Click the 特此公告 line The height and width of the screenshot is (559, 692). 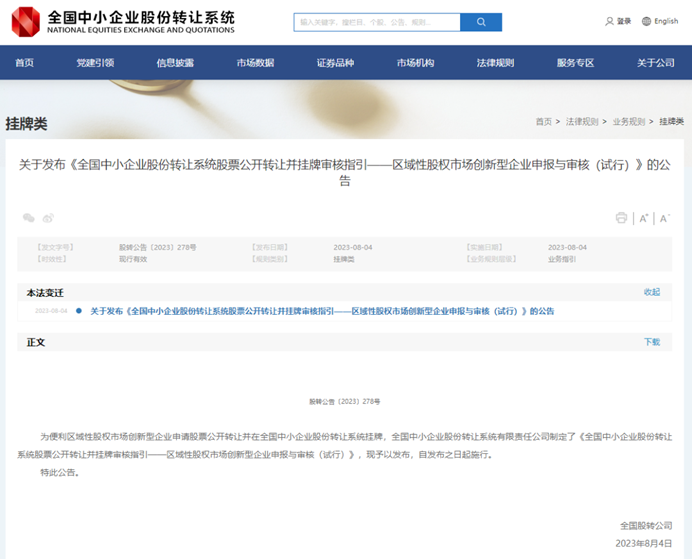(x=60, y=473)
